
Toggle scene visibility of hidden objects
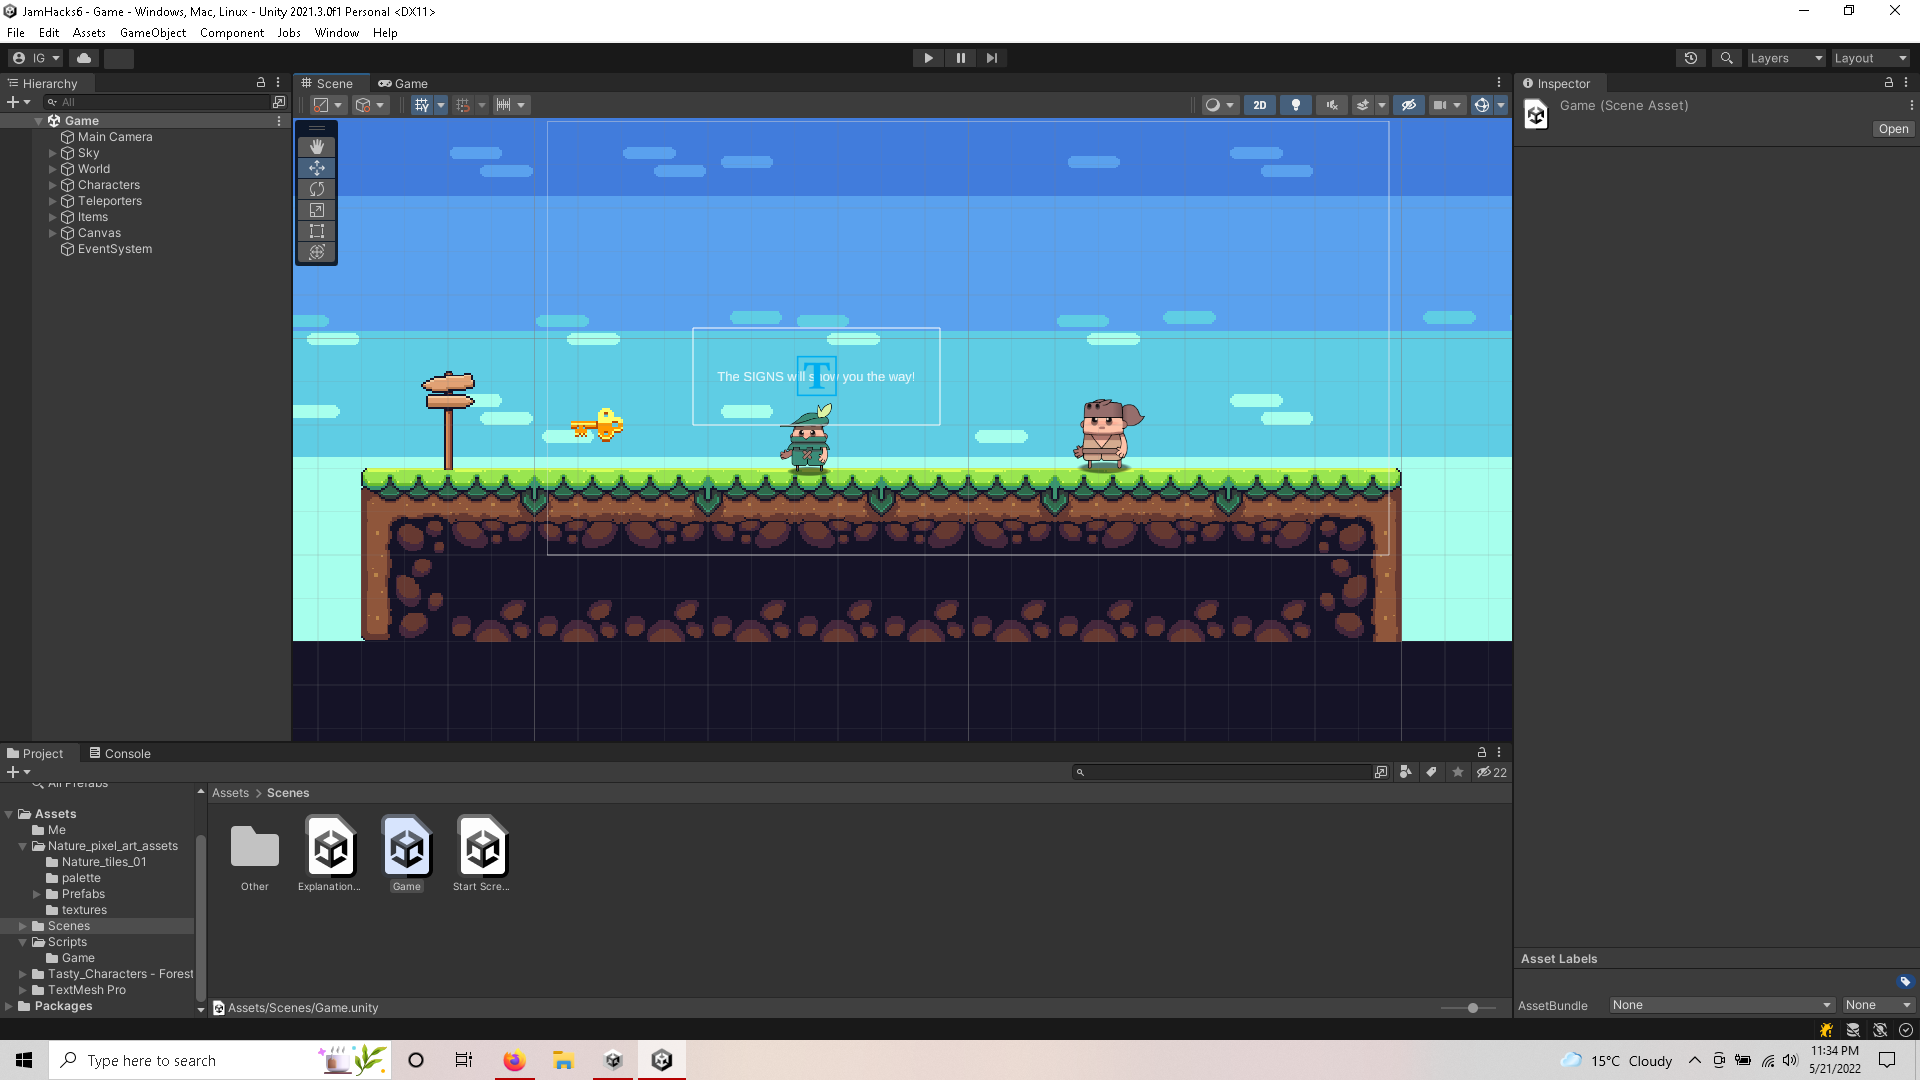[x=1409, y=105]
